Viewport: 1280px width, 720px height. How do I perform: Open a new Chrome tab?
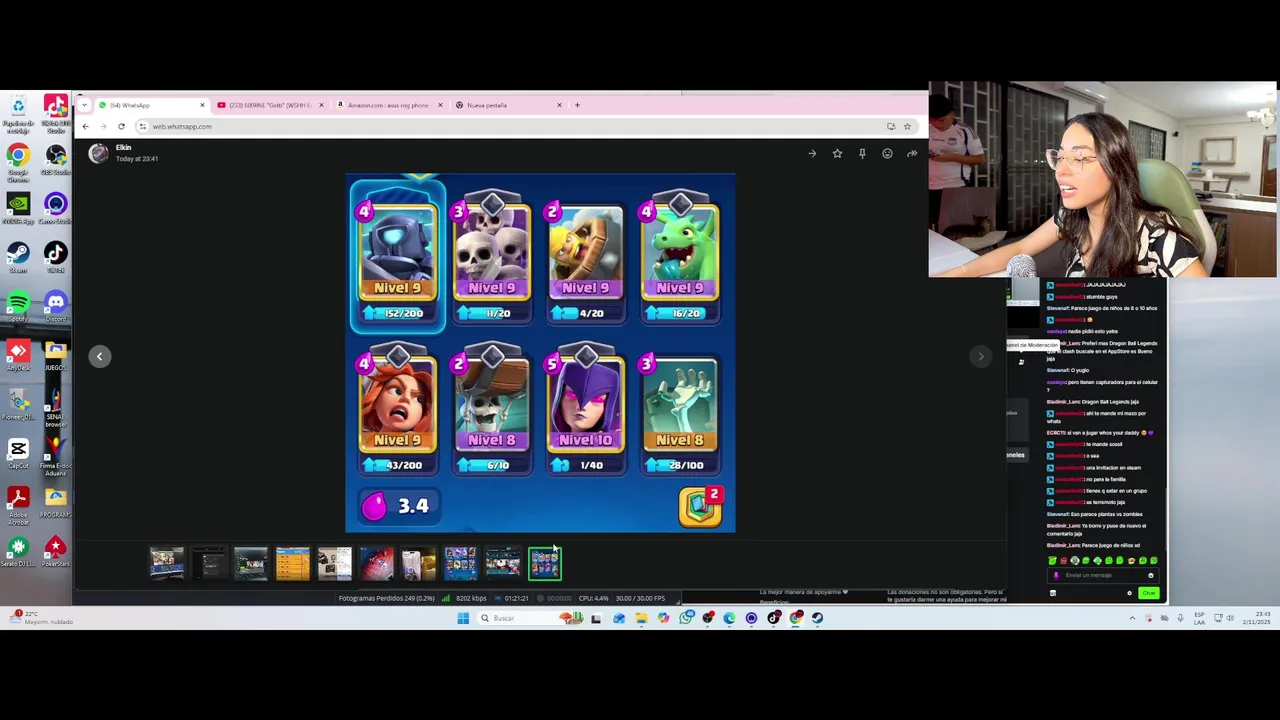577,105
